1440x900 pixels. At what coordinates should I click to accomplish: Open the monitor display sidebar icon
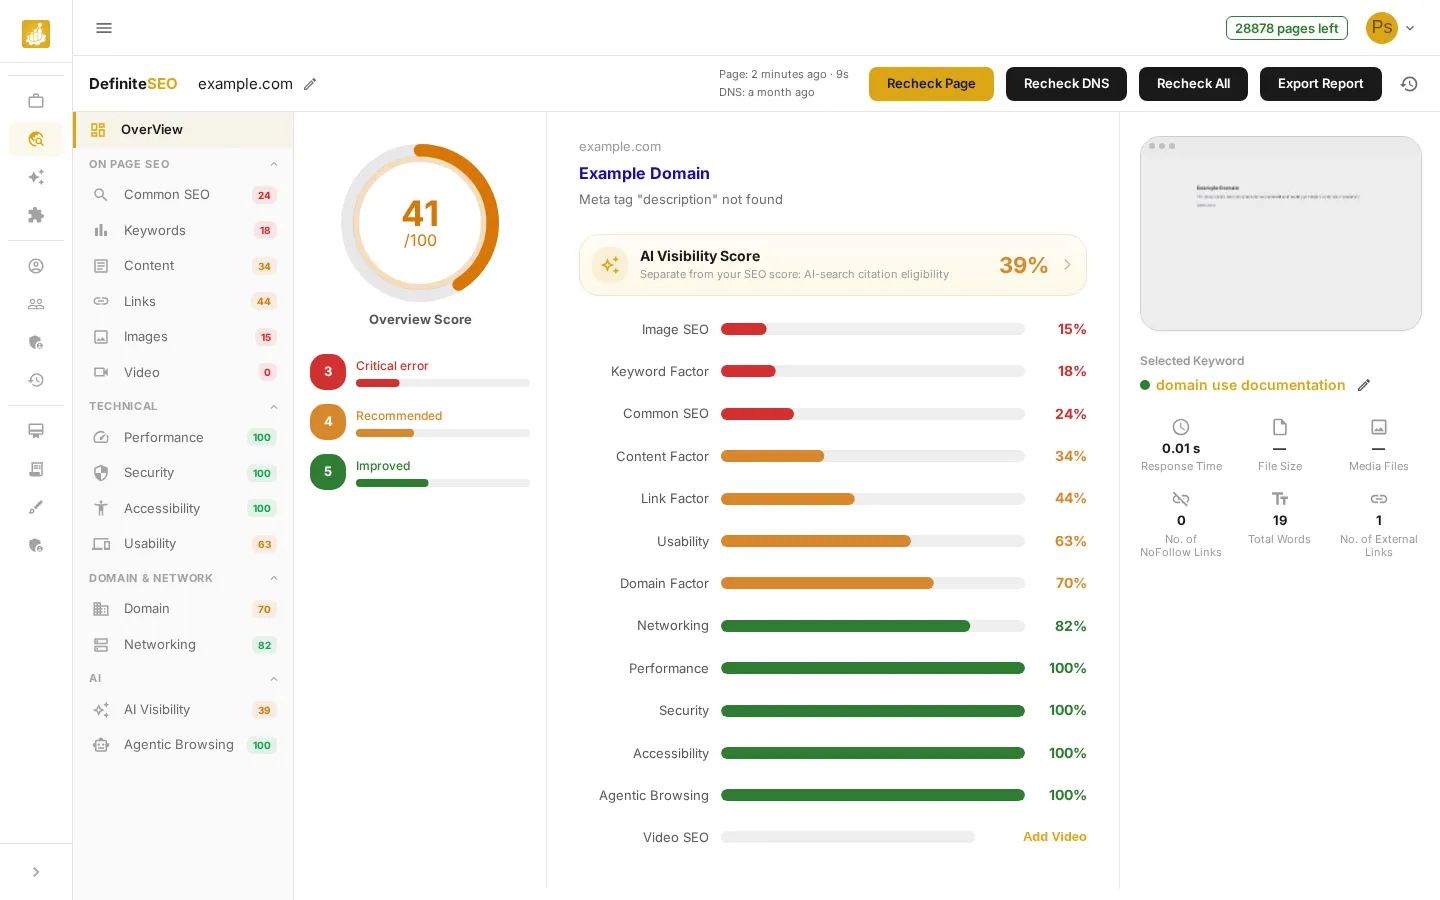(36, 431)
